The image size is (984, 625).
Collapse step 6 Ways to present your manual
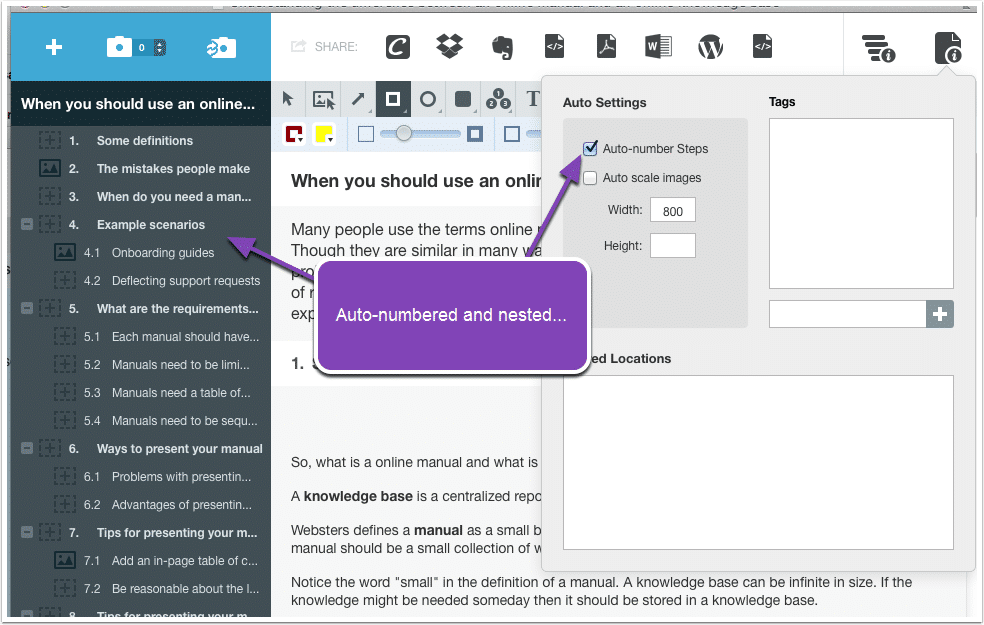coord(27,449)
